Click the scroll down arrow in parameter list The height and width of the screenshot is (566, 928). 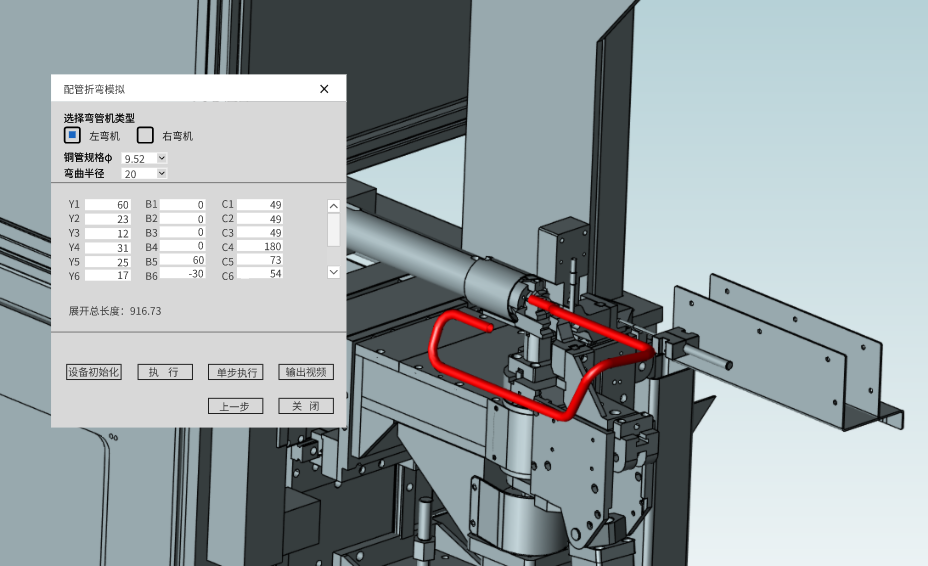pos(334,271)
